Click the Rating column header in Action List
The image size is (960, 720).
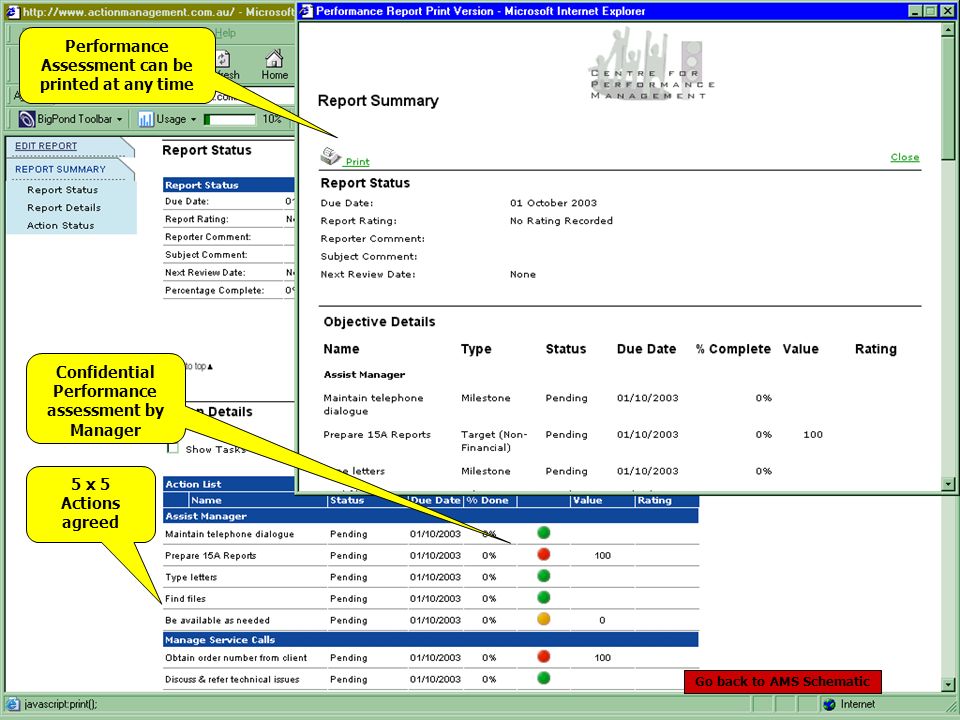tap(654, 500)
